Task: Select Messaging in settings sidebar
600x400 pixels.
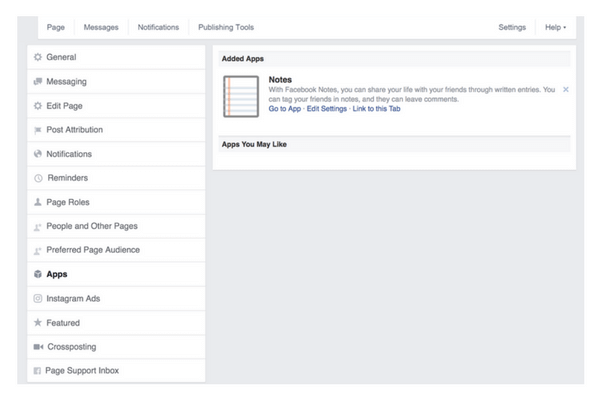Action: (116, 82)
